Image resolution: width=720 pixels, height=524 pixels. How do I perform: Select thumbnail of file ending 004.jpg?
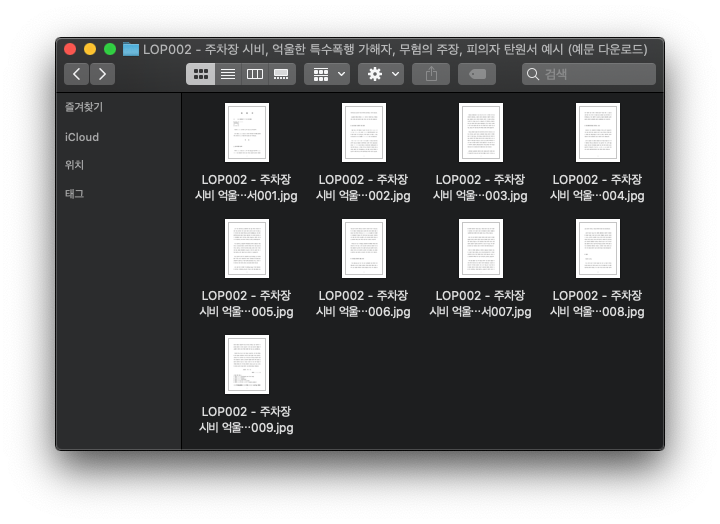(x=598, y=132)
